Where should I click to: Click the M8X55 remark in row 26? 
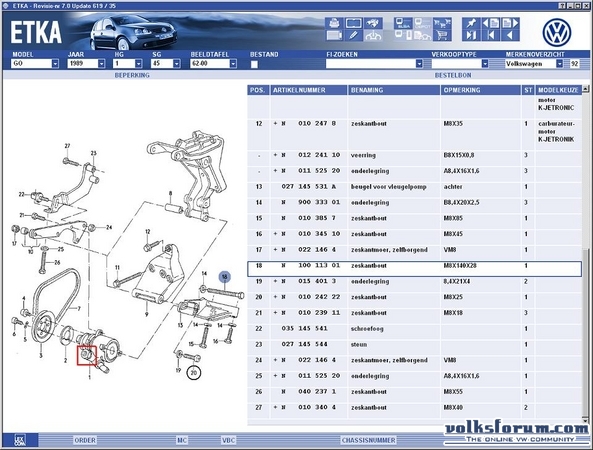pos(453,392)
